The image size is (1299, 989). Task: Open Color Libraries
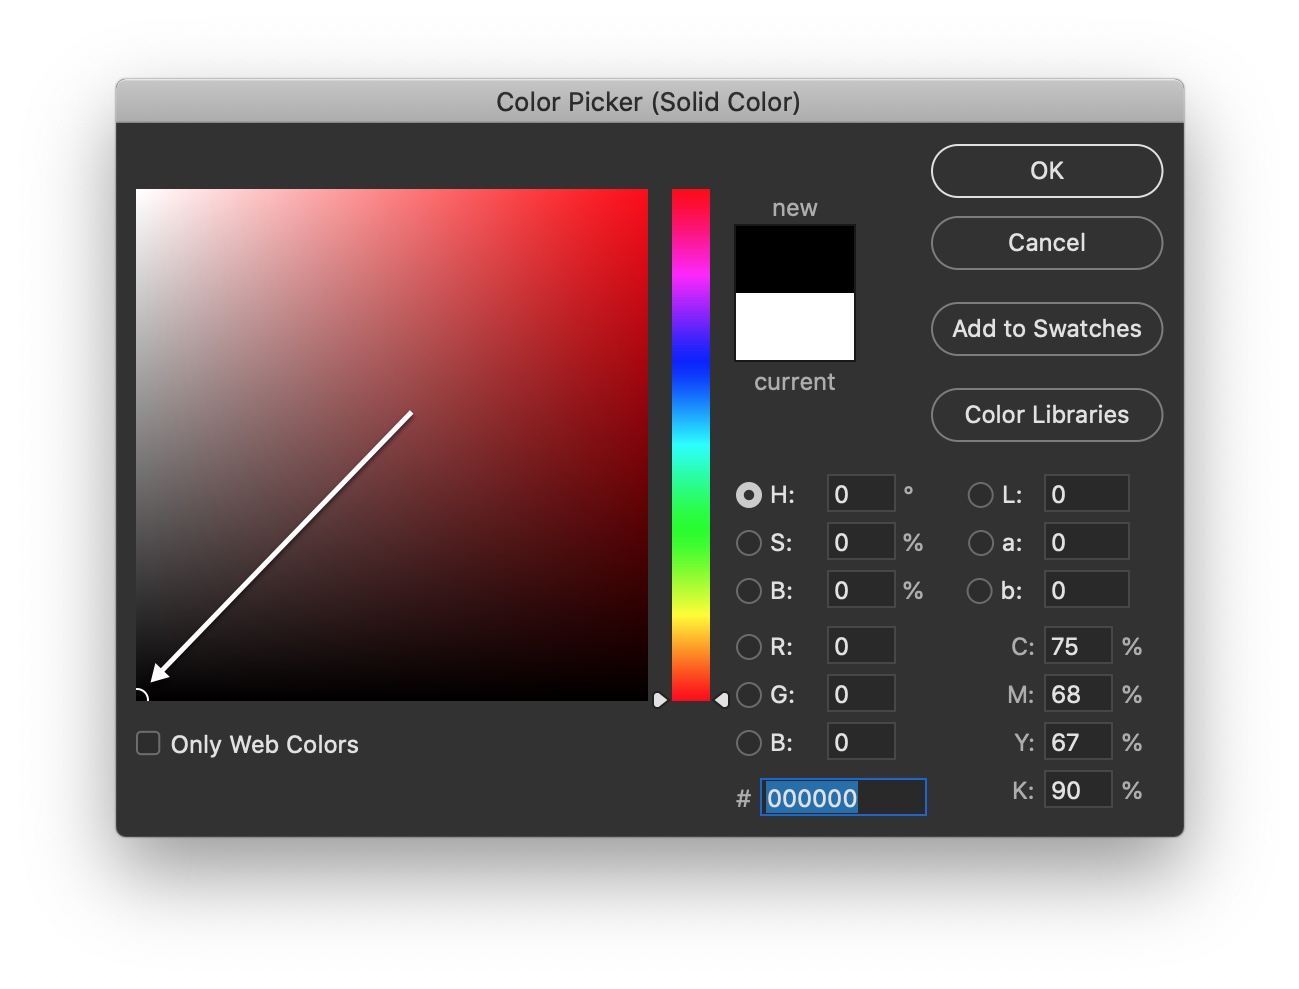pyautogui.click(x=1046, y=415)
